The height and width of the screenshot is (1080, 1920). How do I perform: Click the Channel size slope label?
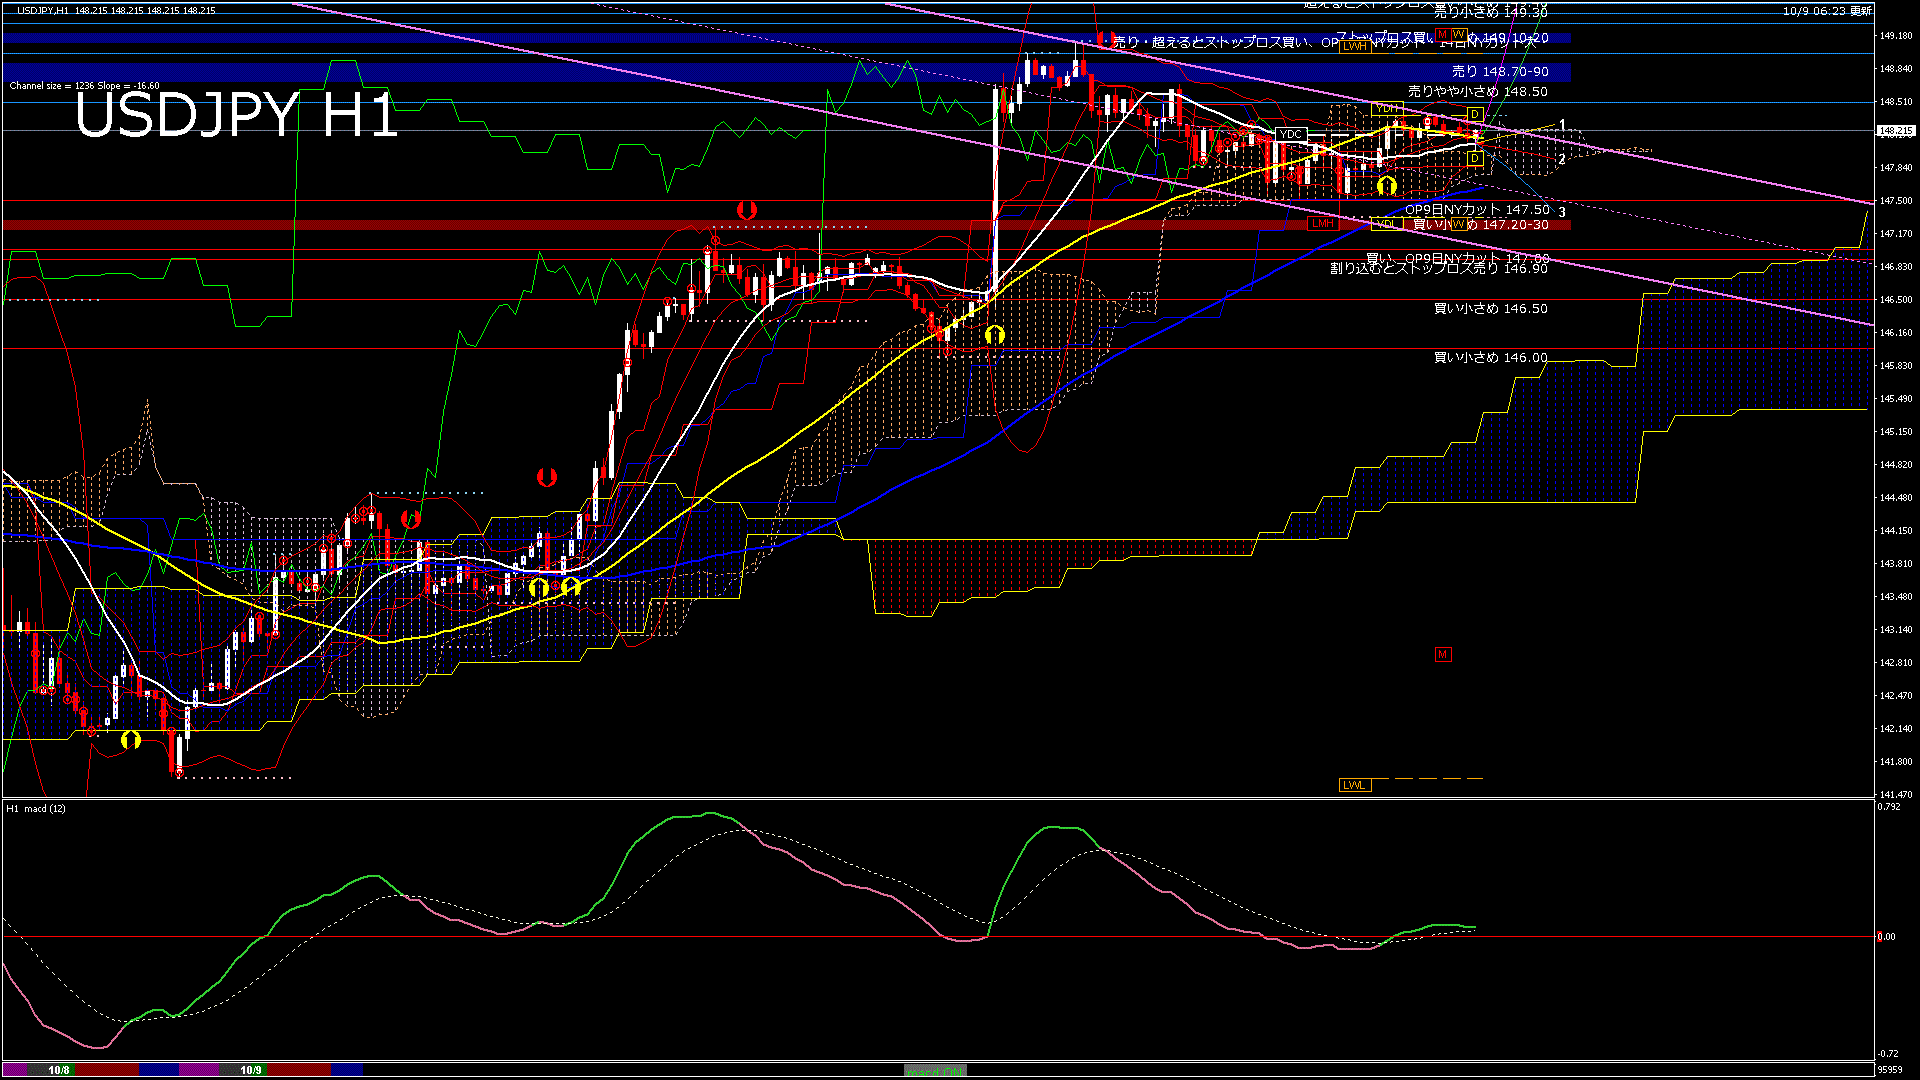(x=84, y=86)
